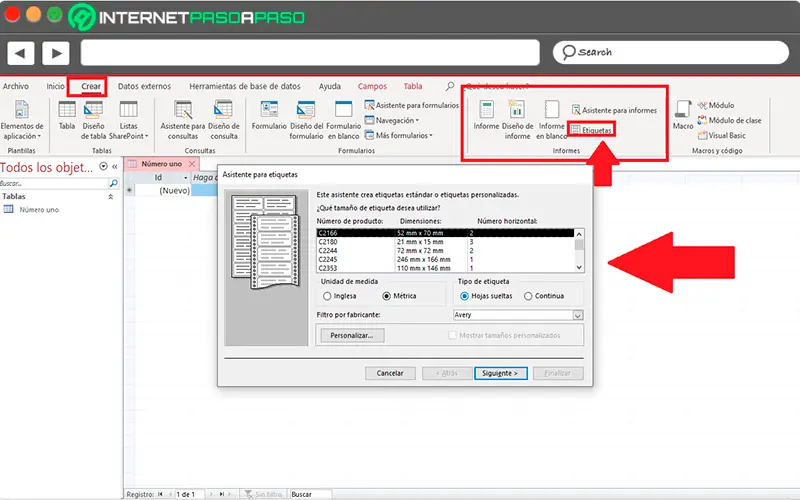Click the Personalizar... button
The height and width of the screenshot is (500, 800).
click(352, 335)
